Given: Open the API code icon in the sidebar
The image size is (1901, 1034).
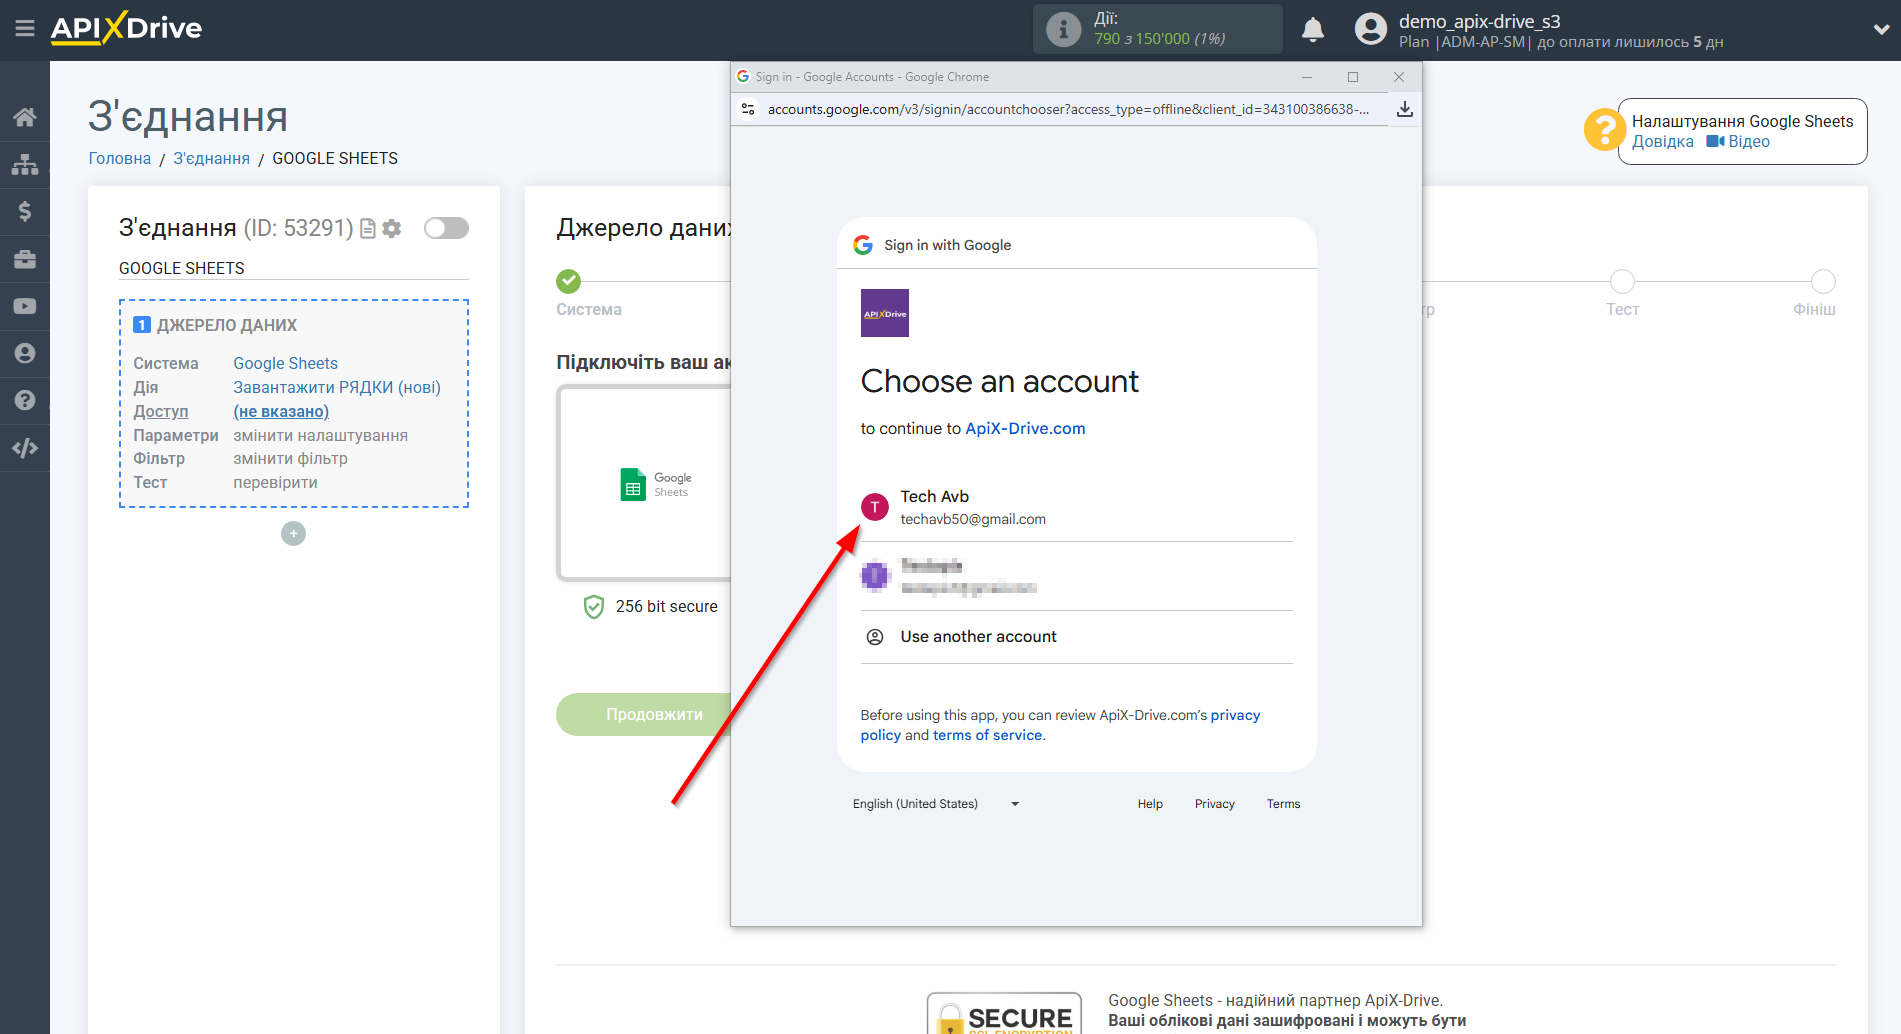Looking at the screenshot, I should (25, 447).
